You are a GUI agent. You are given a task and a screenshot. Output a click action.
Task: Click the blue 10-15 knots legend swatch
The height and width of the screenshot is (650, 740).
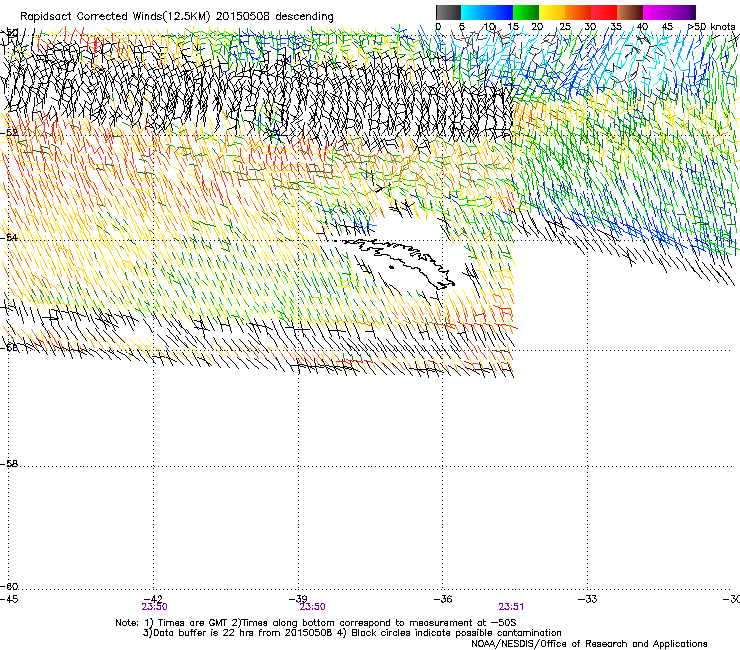point(500,12)
